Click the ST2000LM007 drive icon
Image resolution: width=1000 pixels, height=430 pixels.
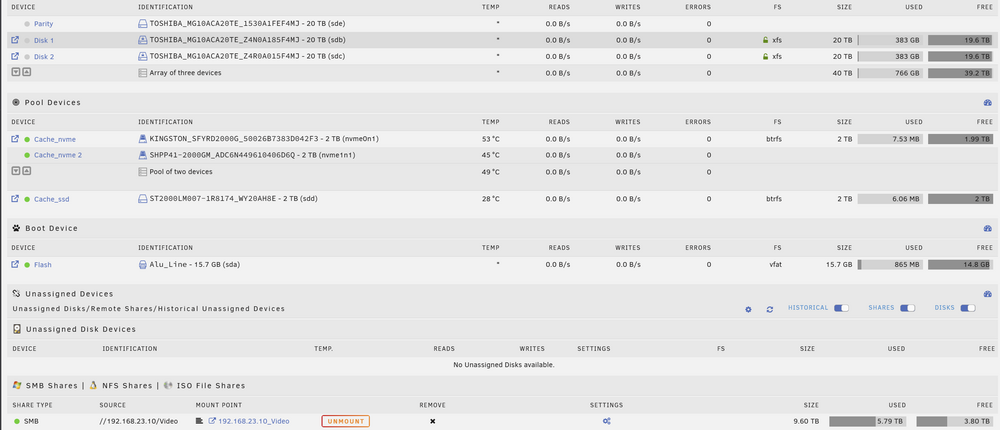(x=143, y=198)
